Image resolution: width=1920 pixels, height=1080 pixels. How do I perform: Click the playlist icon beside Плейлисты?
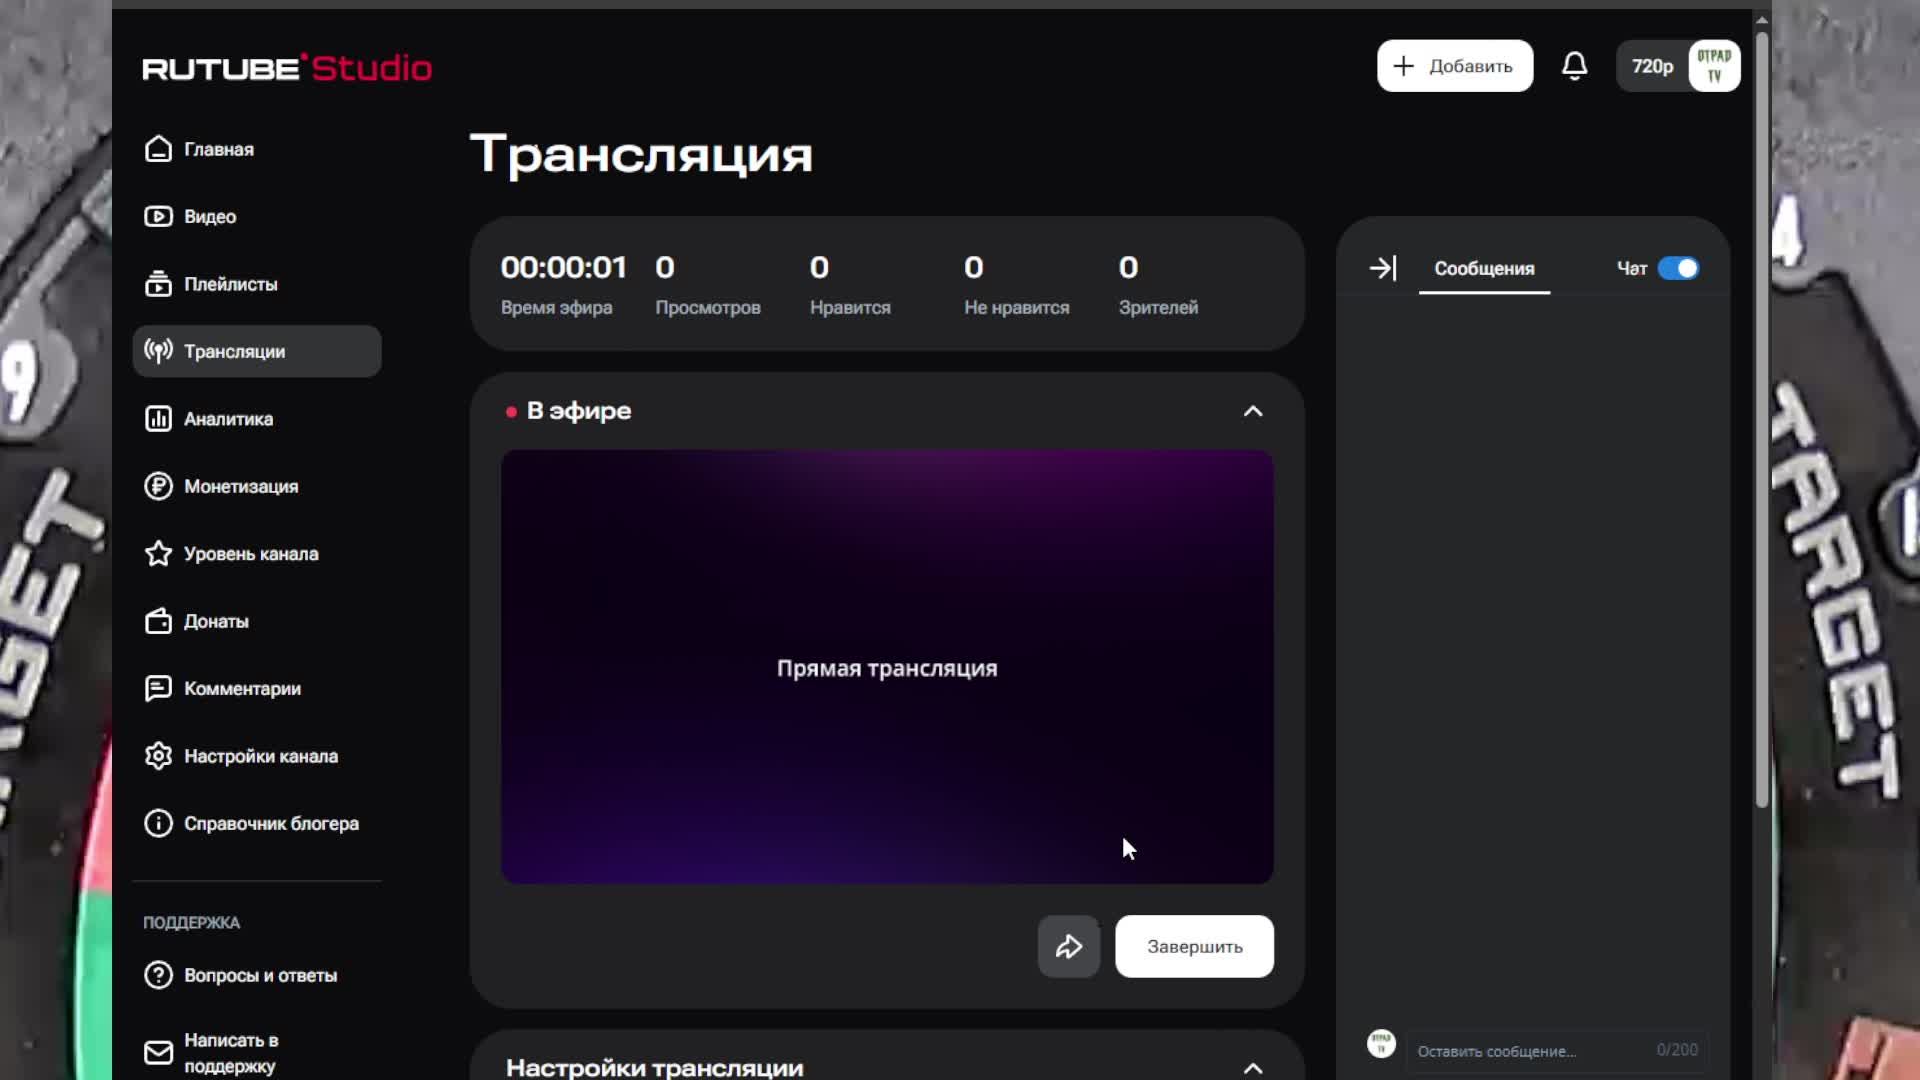tap(158, 284)
